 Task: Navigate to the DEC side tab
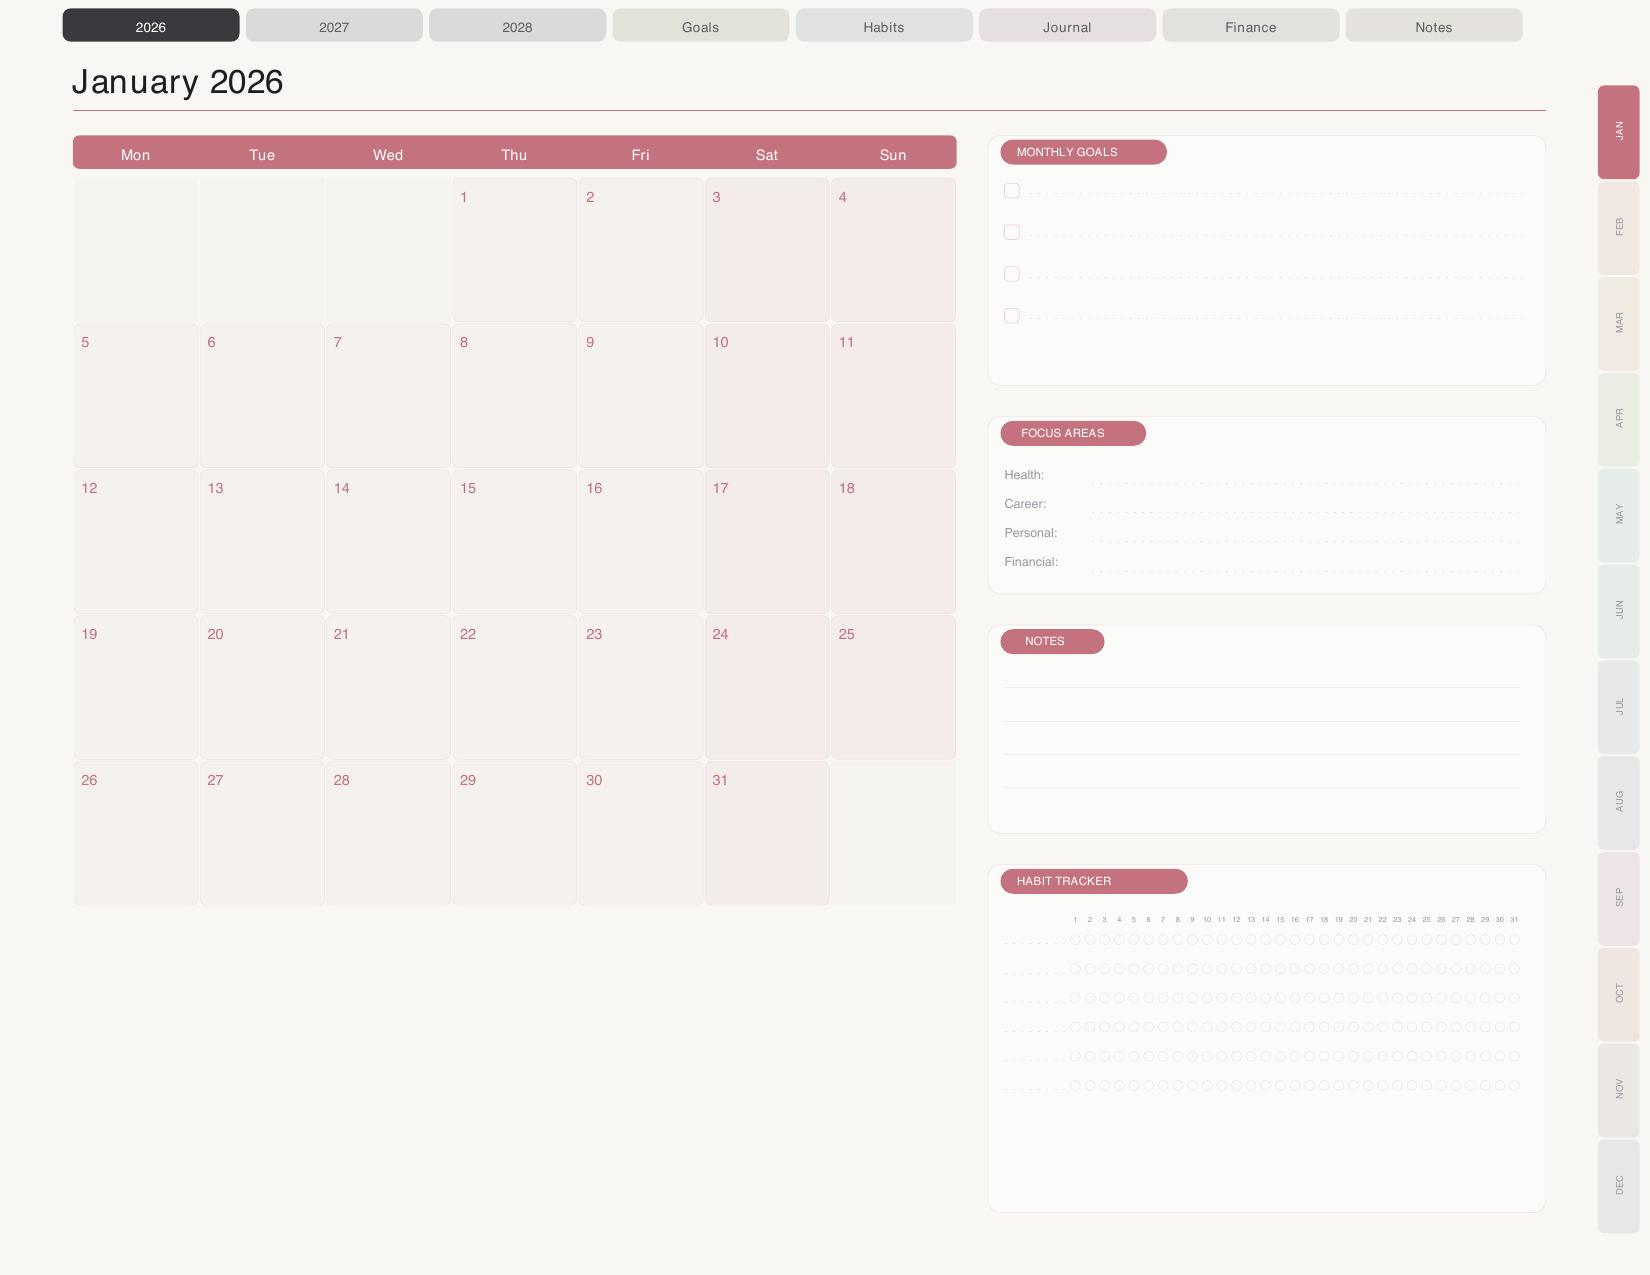[1618, 1186]
